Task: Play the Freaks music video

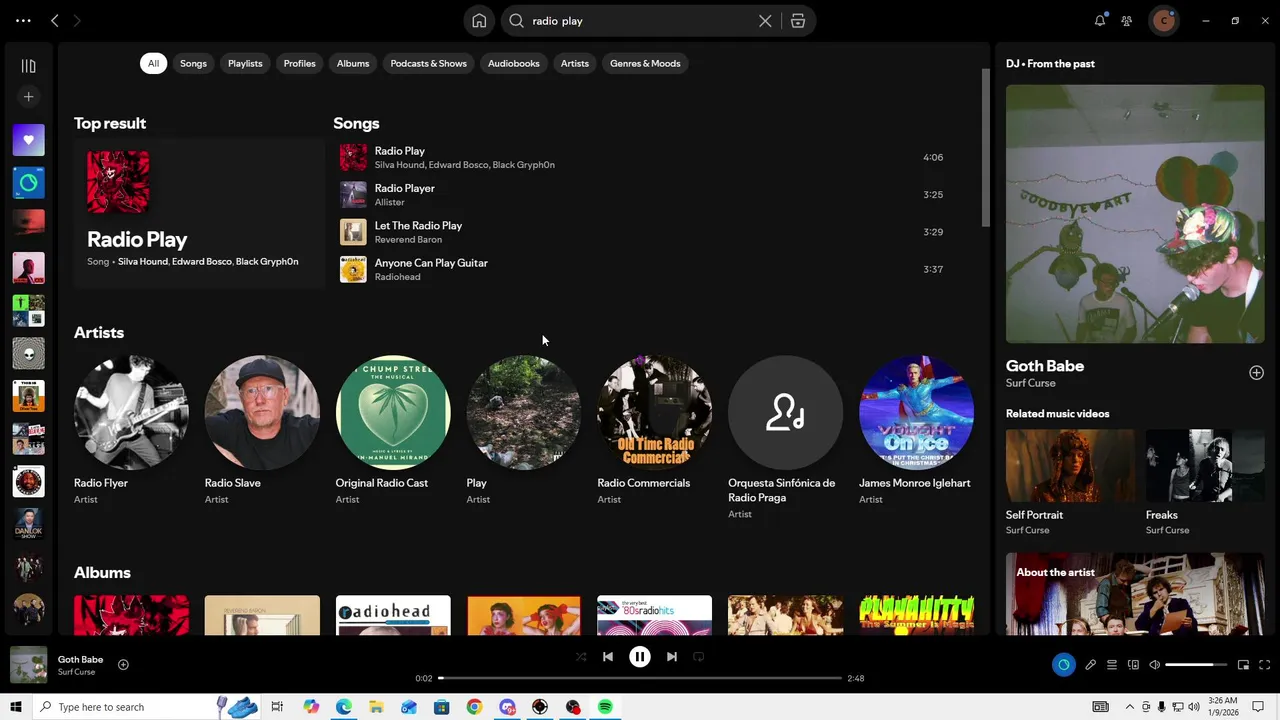Action: pyautogui.click(x=1205, y=466)
